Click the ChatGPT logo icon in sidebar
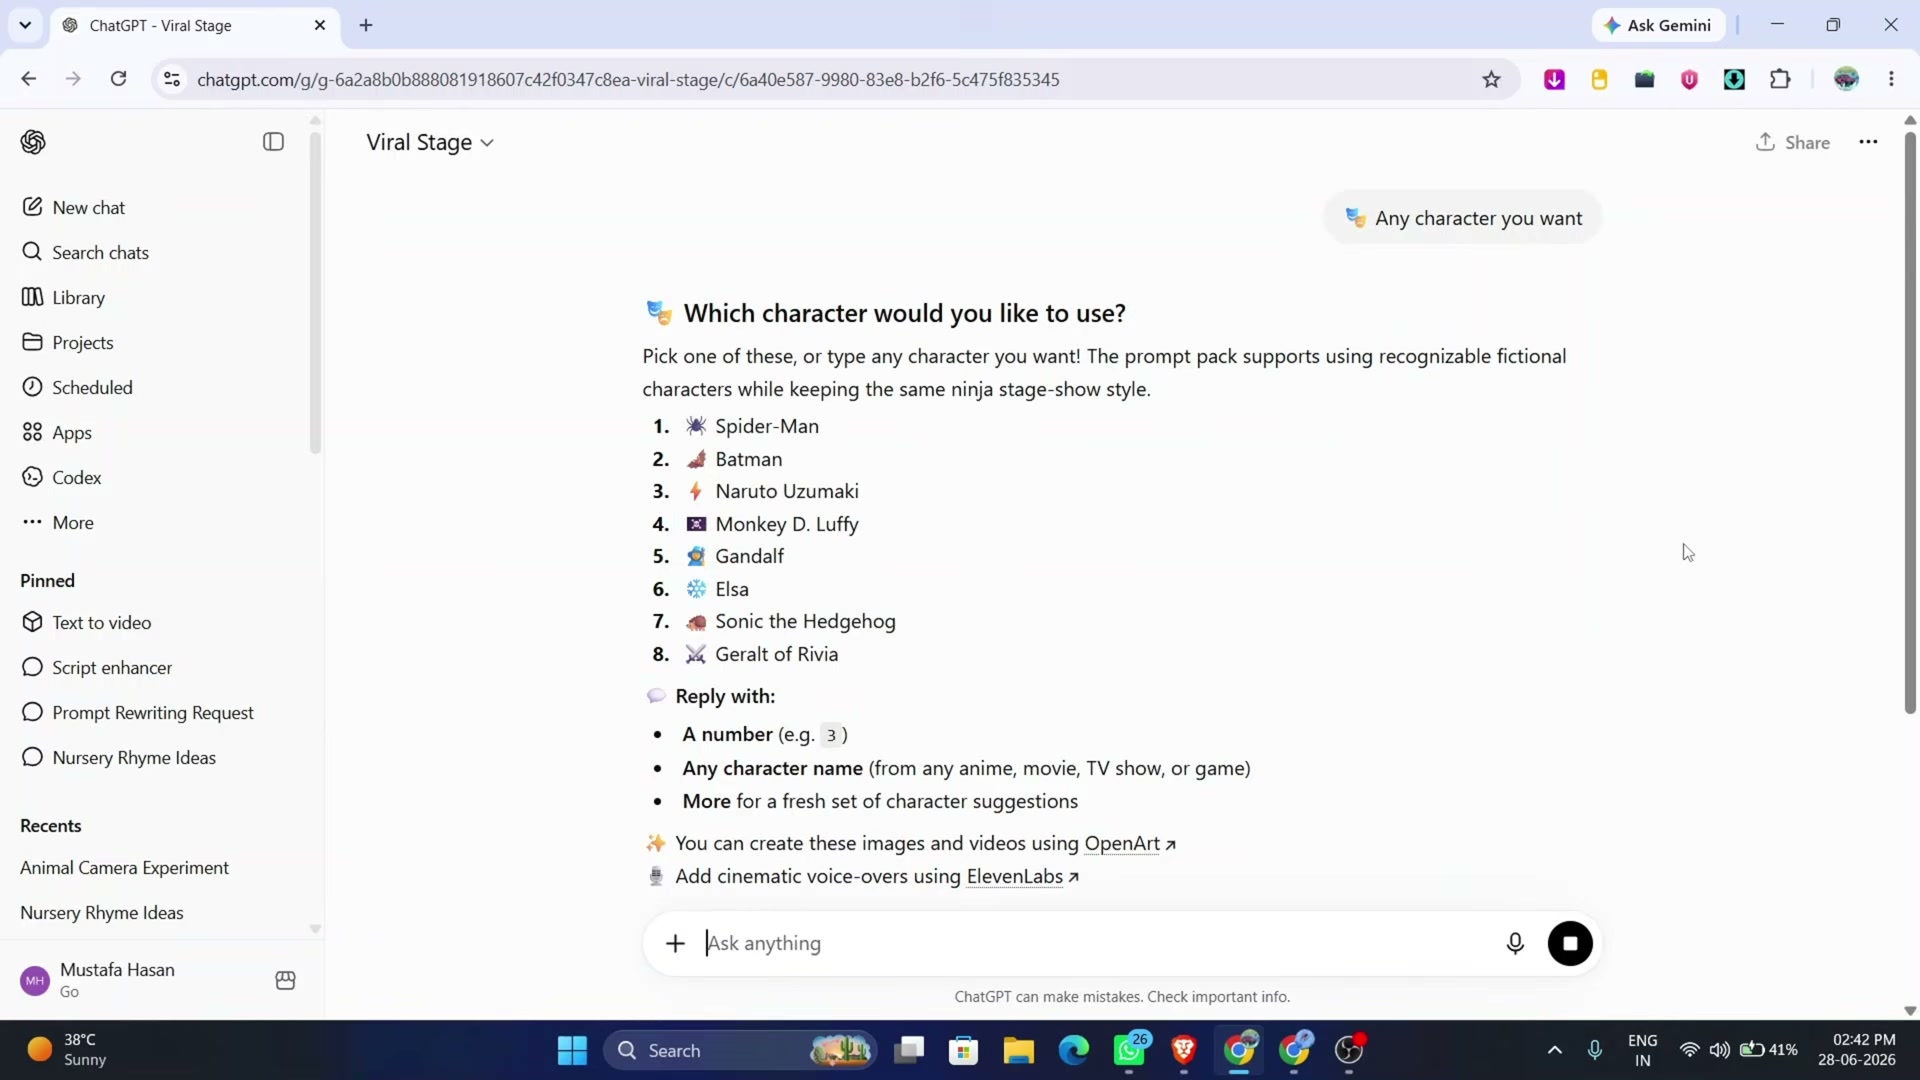The height and width of the screenshot is (1080, 1920). coord(33,142)
